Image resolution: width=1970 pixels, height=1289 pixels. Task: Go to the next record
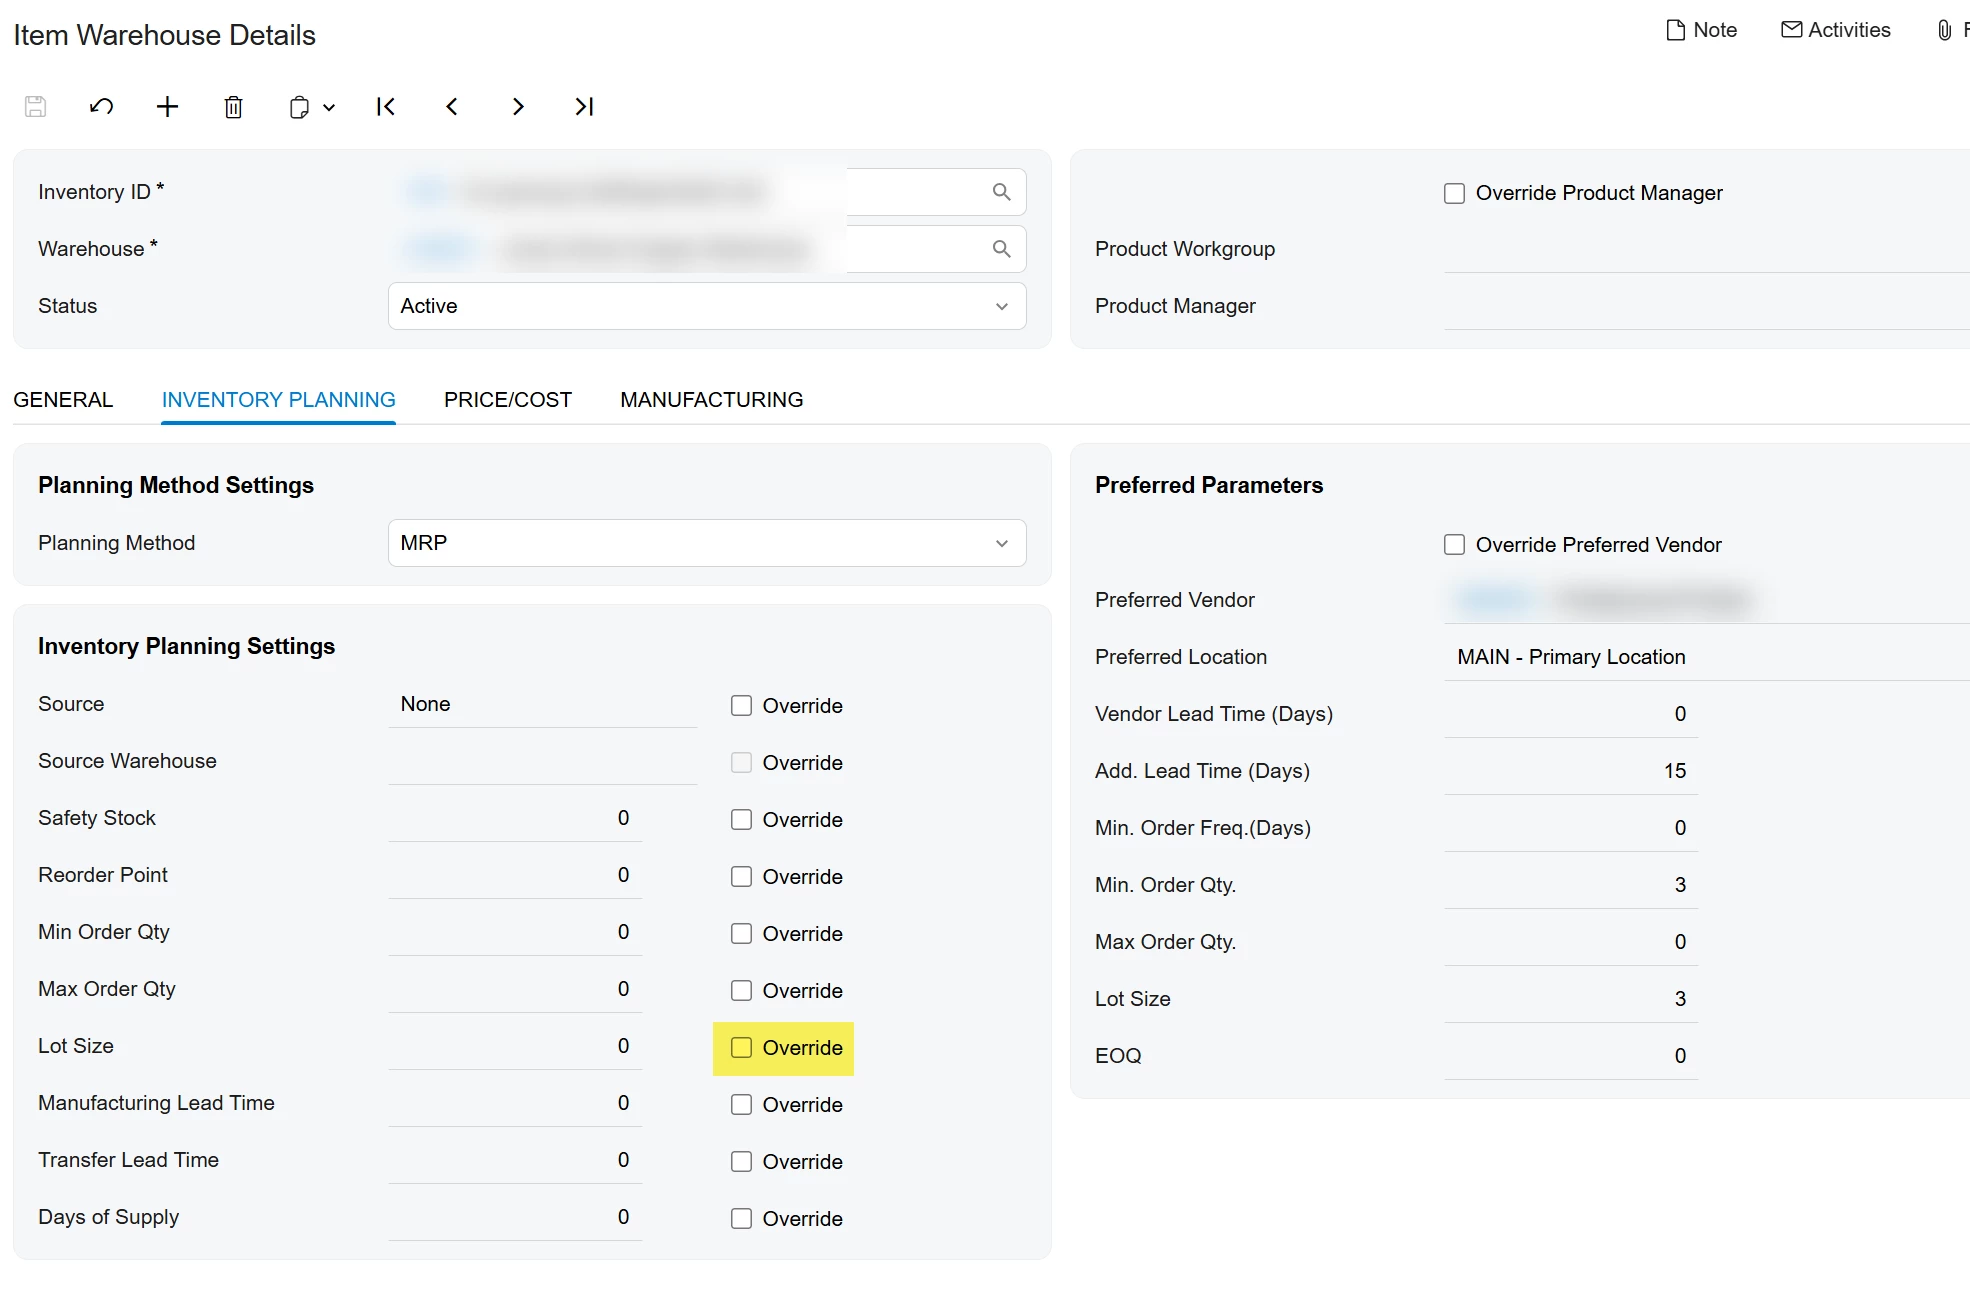pos(518,107)
